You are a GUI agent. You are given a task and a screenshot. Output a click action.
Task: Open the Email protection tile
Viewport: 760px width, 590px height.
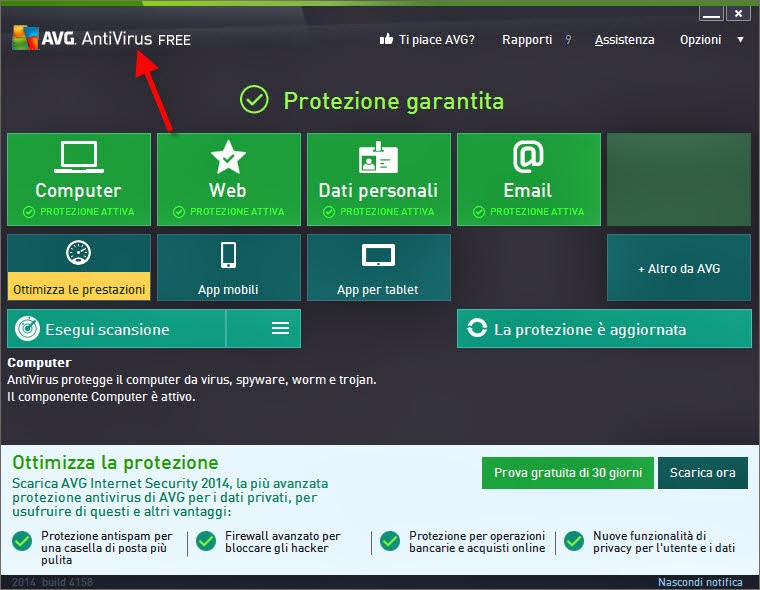(529, 179)
